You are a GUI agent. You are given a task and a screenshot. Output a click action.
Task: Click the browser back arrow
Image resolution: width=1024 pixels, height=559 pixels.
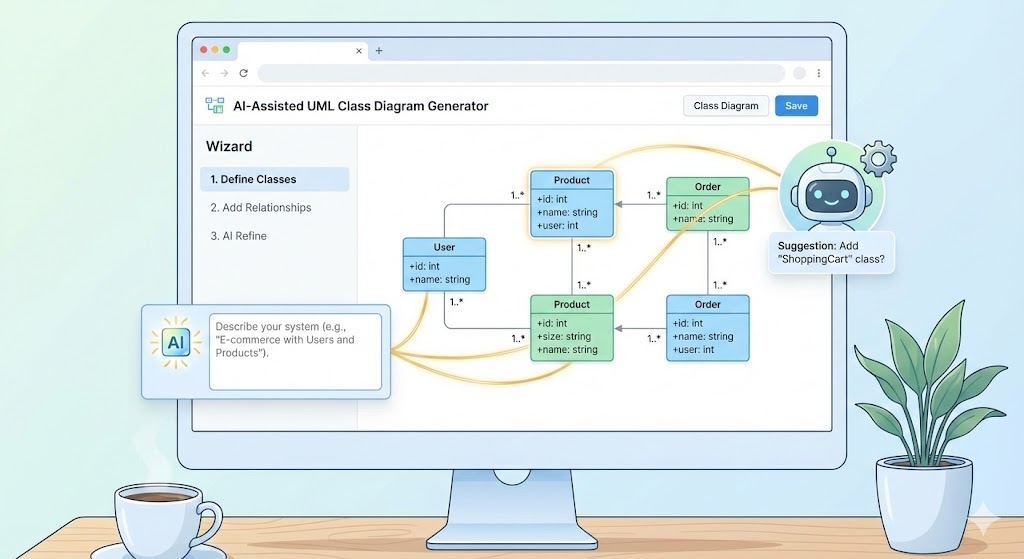(206, 73)
